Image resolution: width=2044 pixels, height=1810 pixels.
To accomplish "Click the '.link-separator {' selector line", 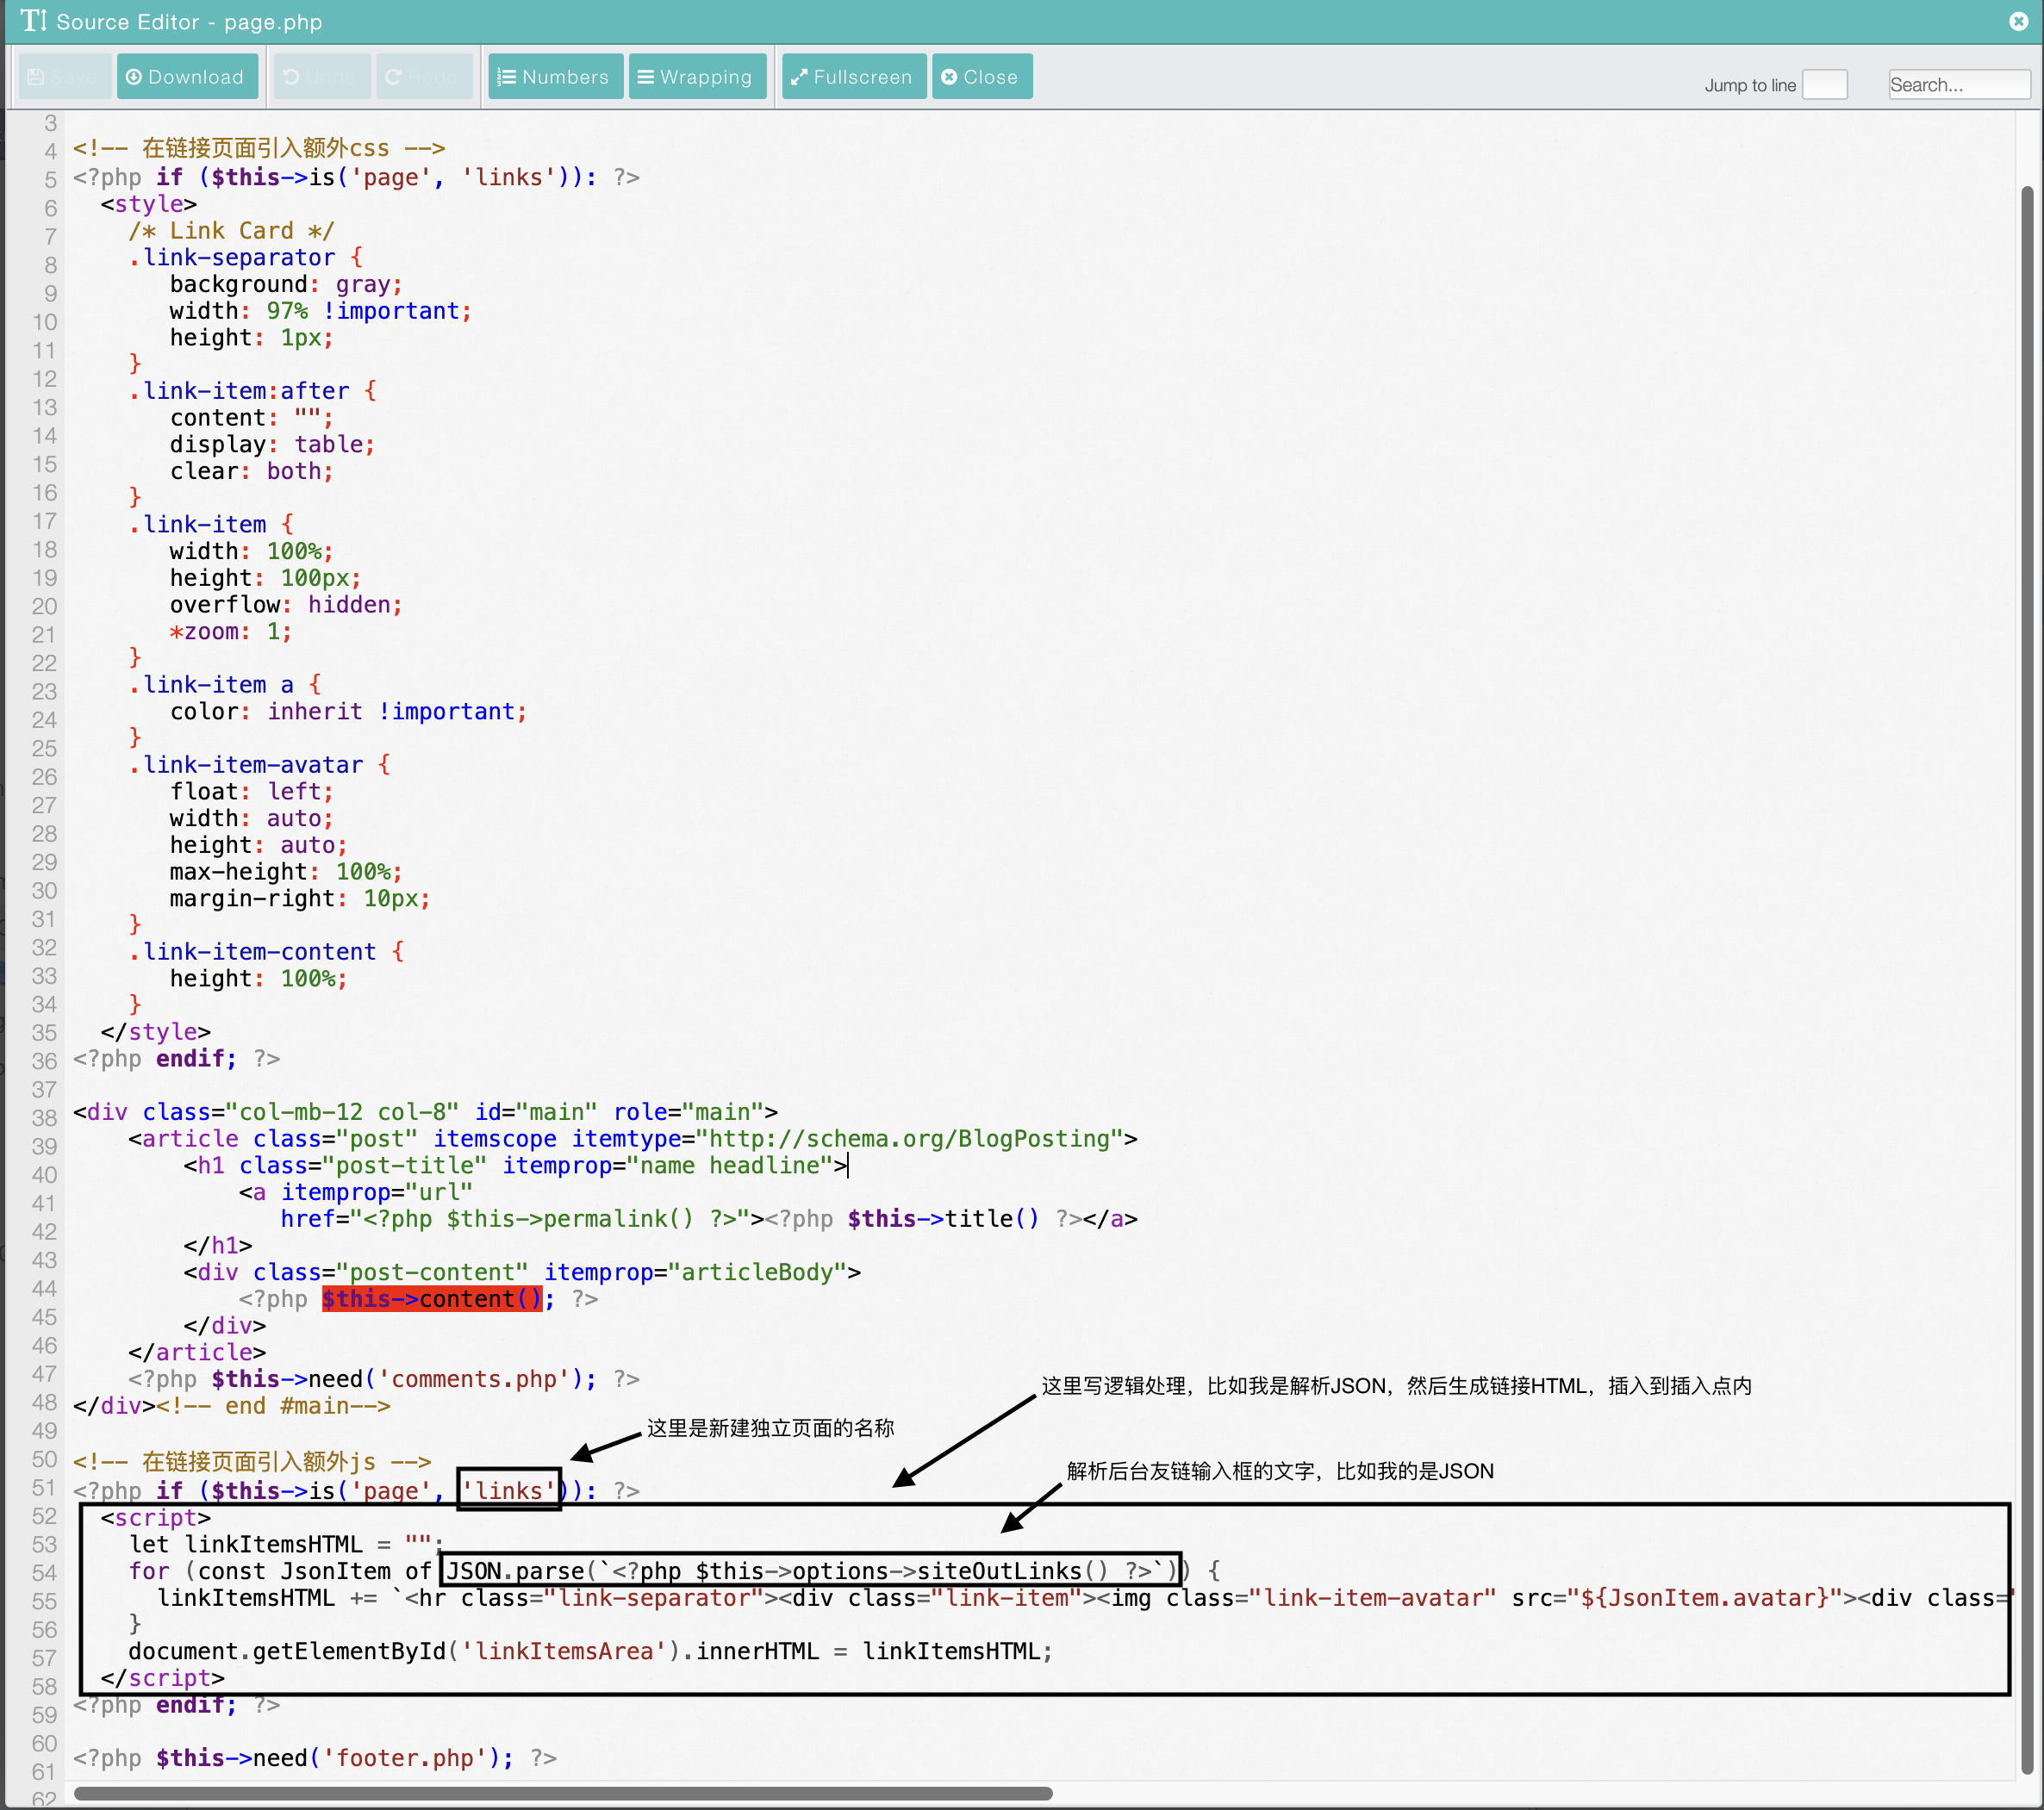I will [245, 258].
